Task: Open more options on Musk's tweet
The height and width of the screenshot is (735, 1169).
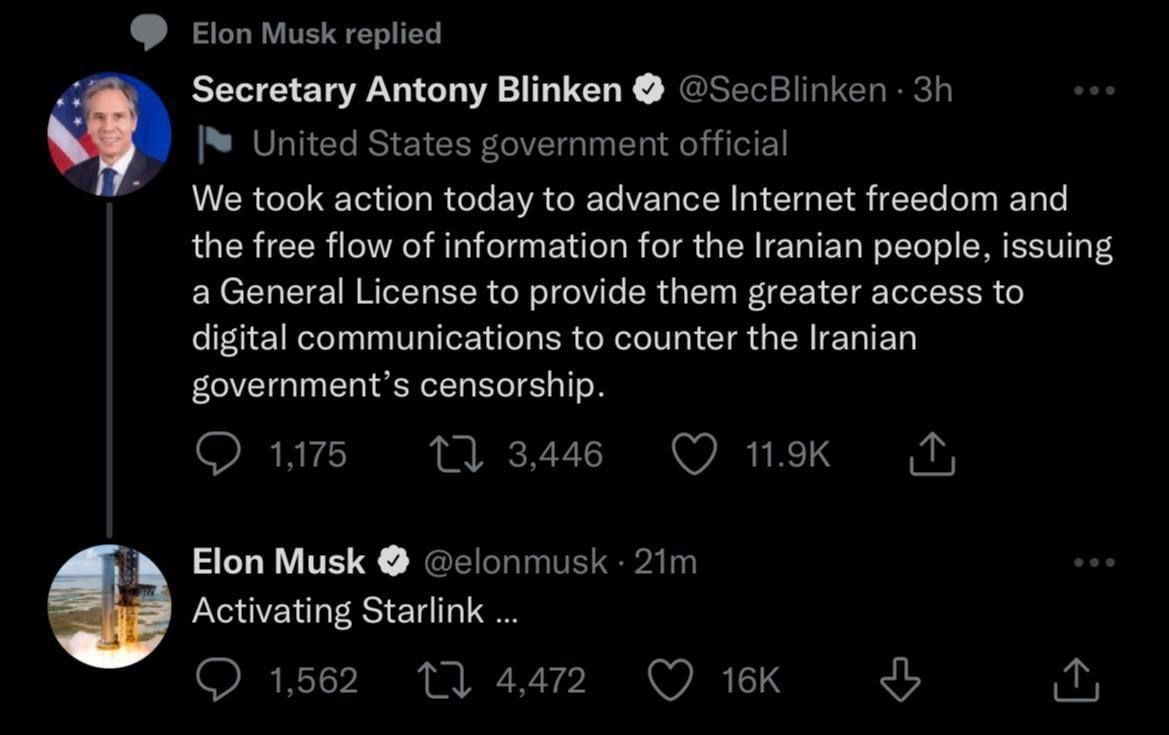Action: pos(1092,563)
